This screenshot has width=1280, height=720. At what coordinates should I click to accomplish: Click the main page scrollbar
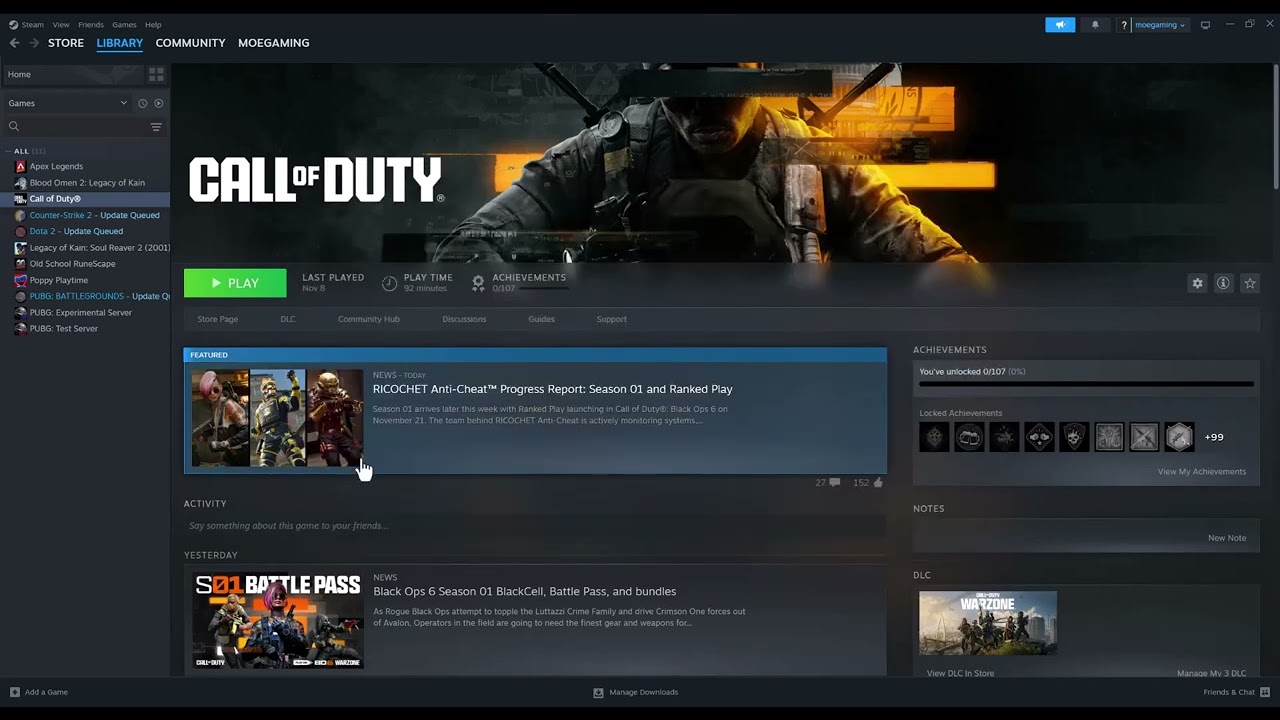point(1275,125)
